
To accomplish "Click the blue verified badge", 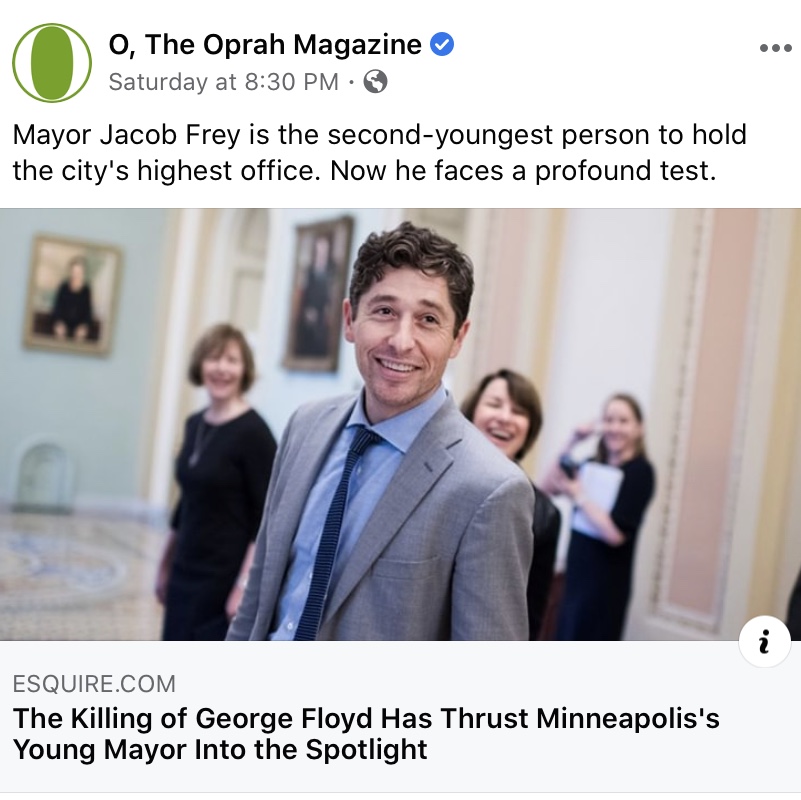I will (441, 44).
